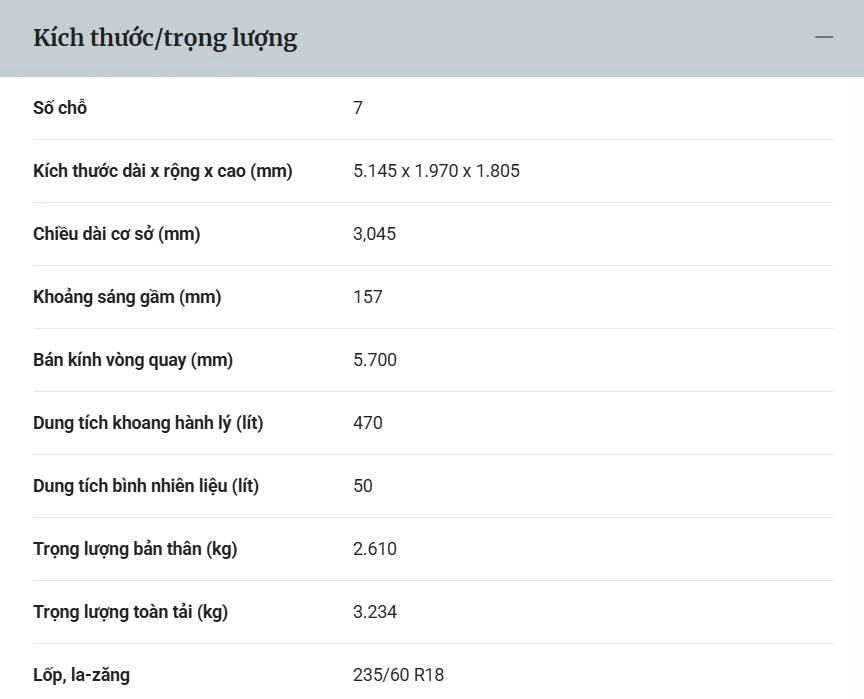Select the Số chỗ row label
The image size is (864, 699).
click(x=60, y=108)
